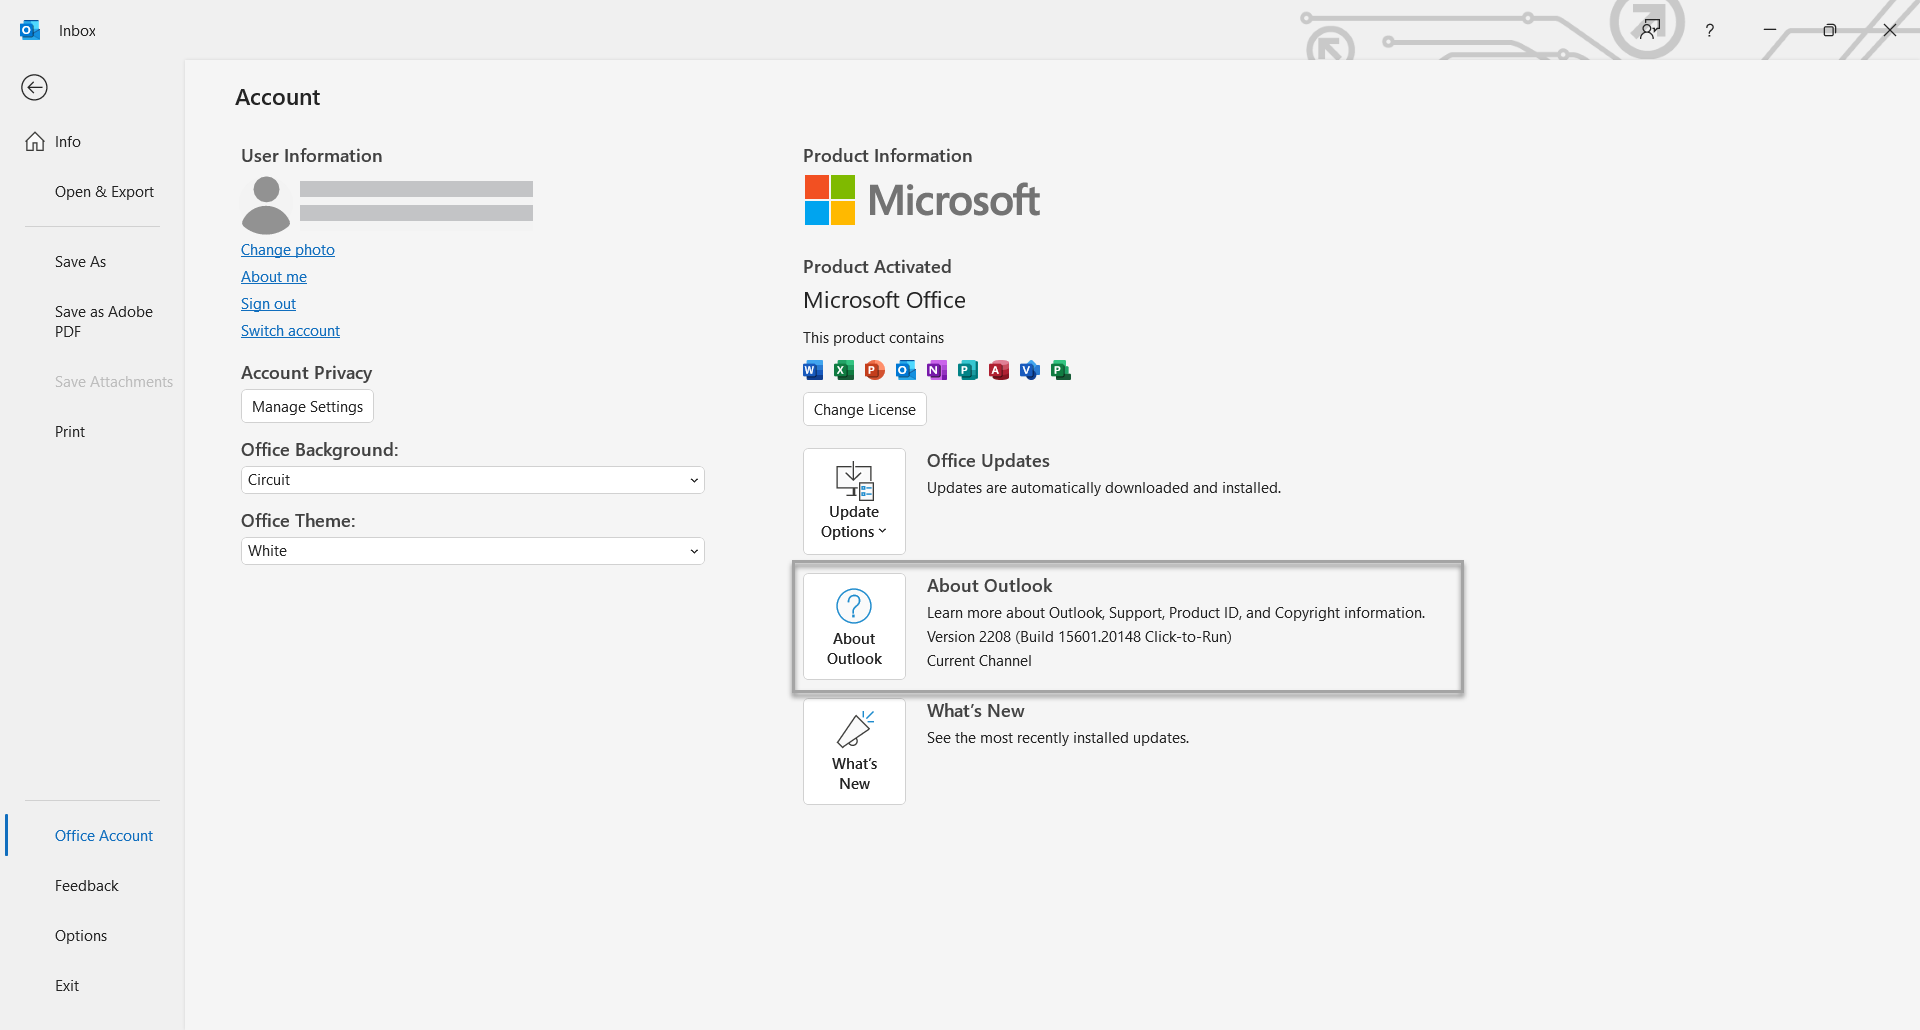This screenshot has height=1030, width=1920.
Task: Click 'Updates are automatically downloaded and installed.' text
Action: click(x=1103, y=488)
